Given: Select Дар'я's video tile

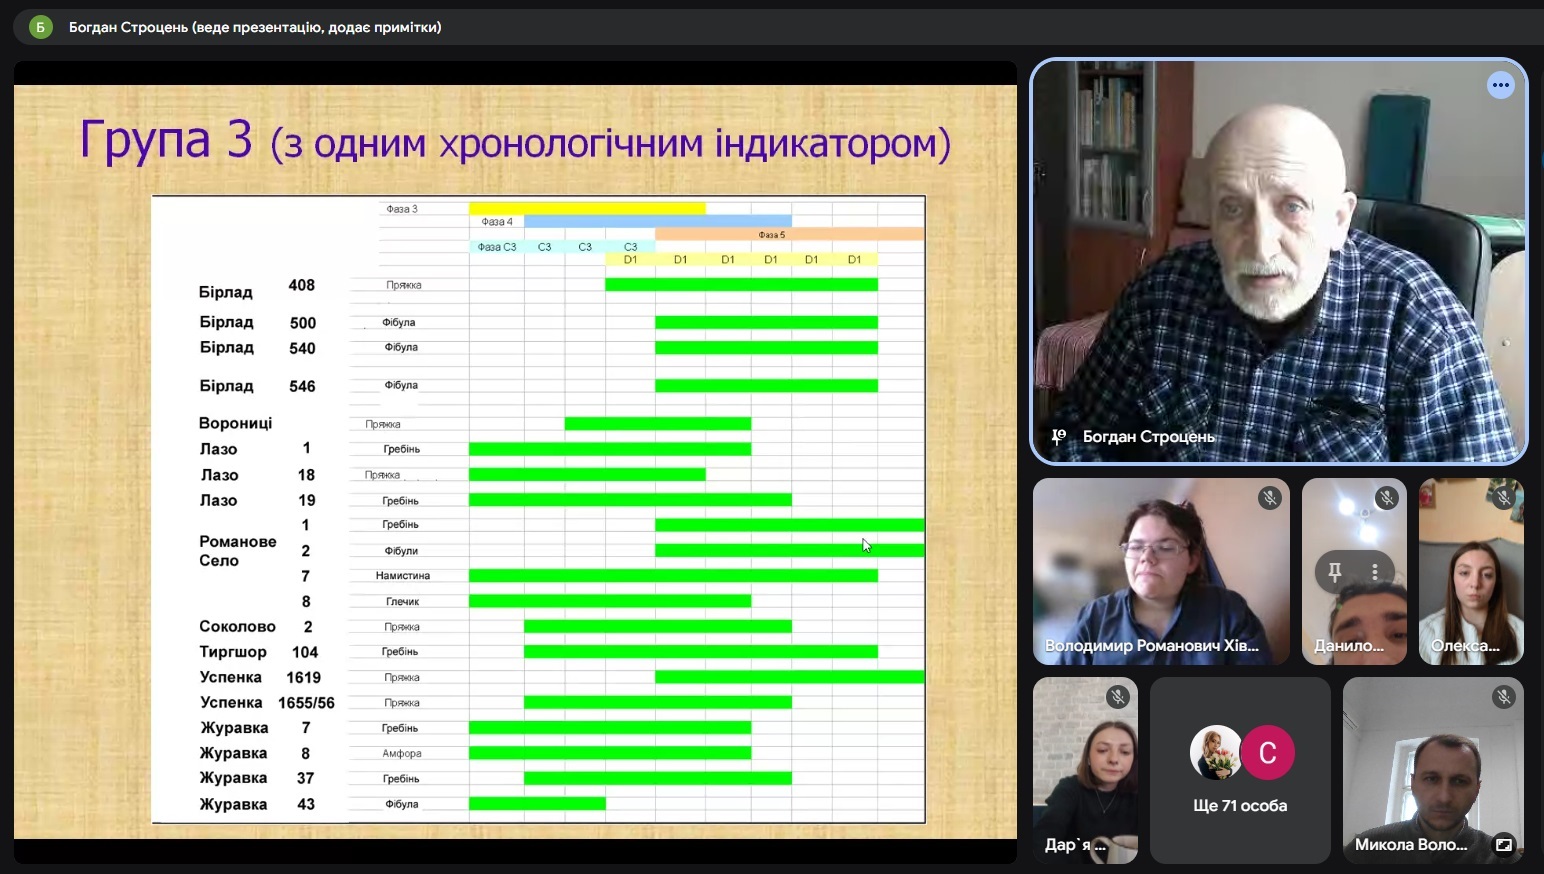Looking at the screenshot, I should 1085,770.
